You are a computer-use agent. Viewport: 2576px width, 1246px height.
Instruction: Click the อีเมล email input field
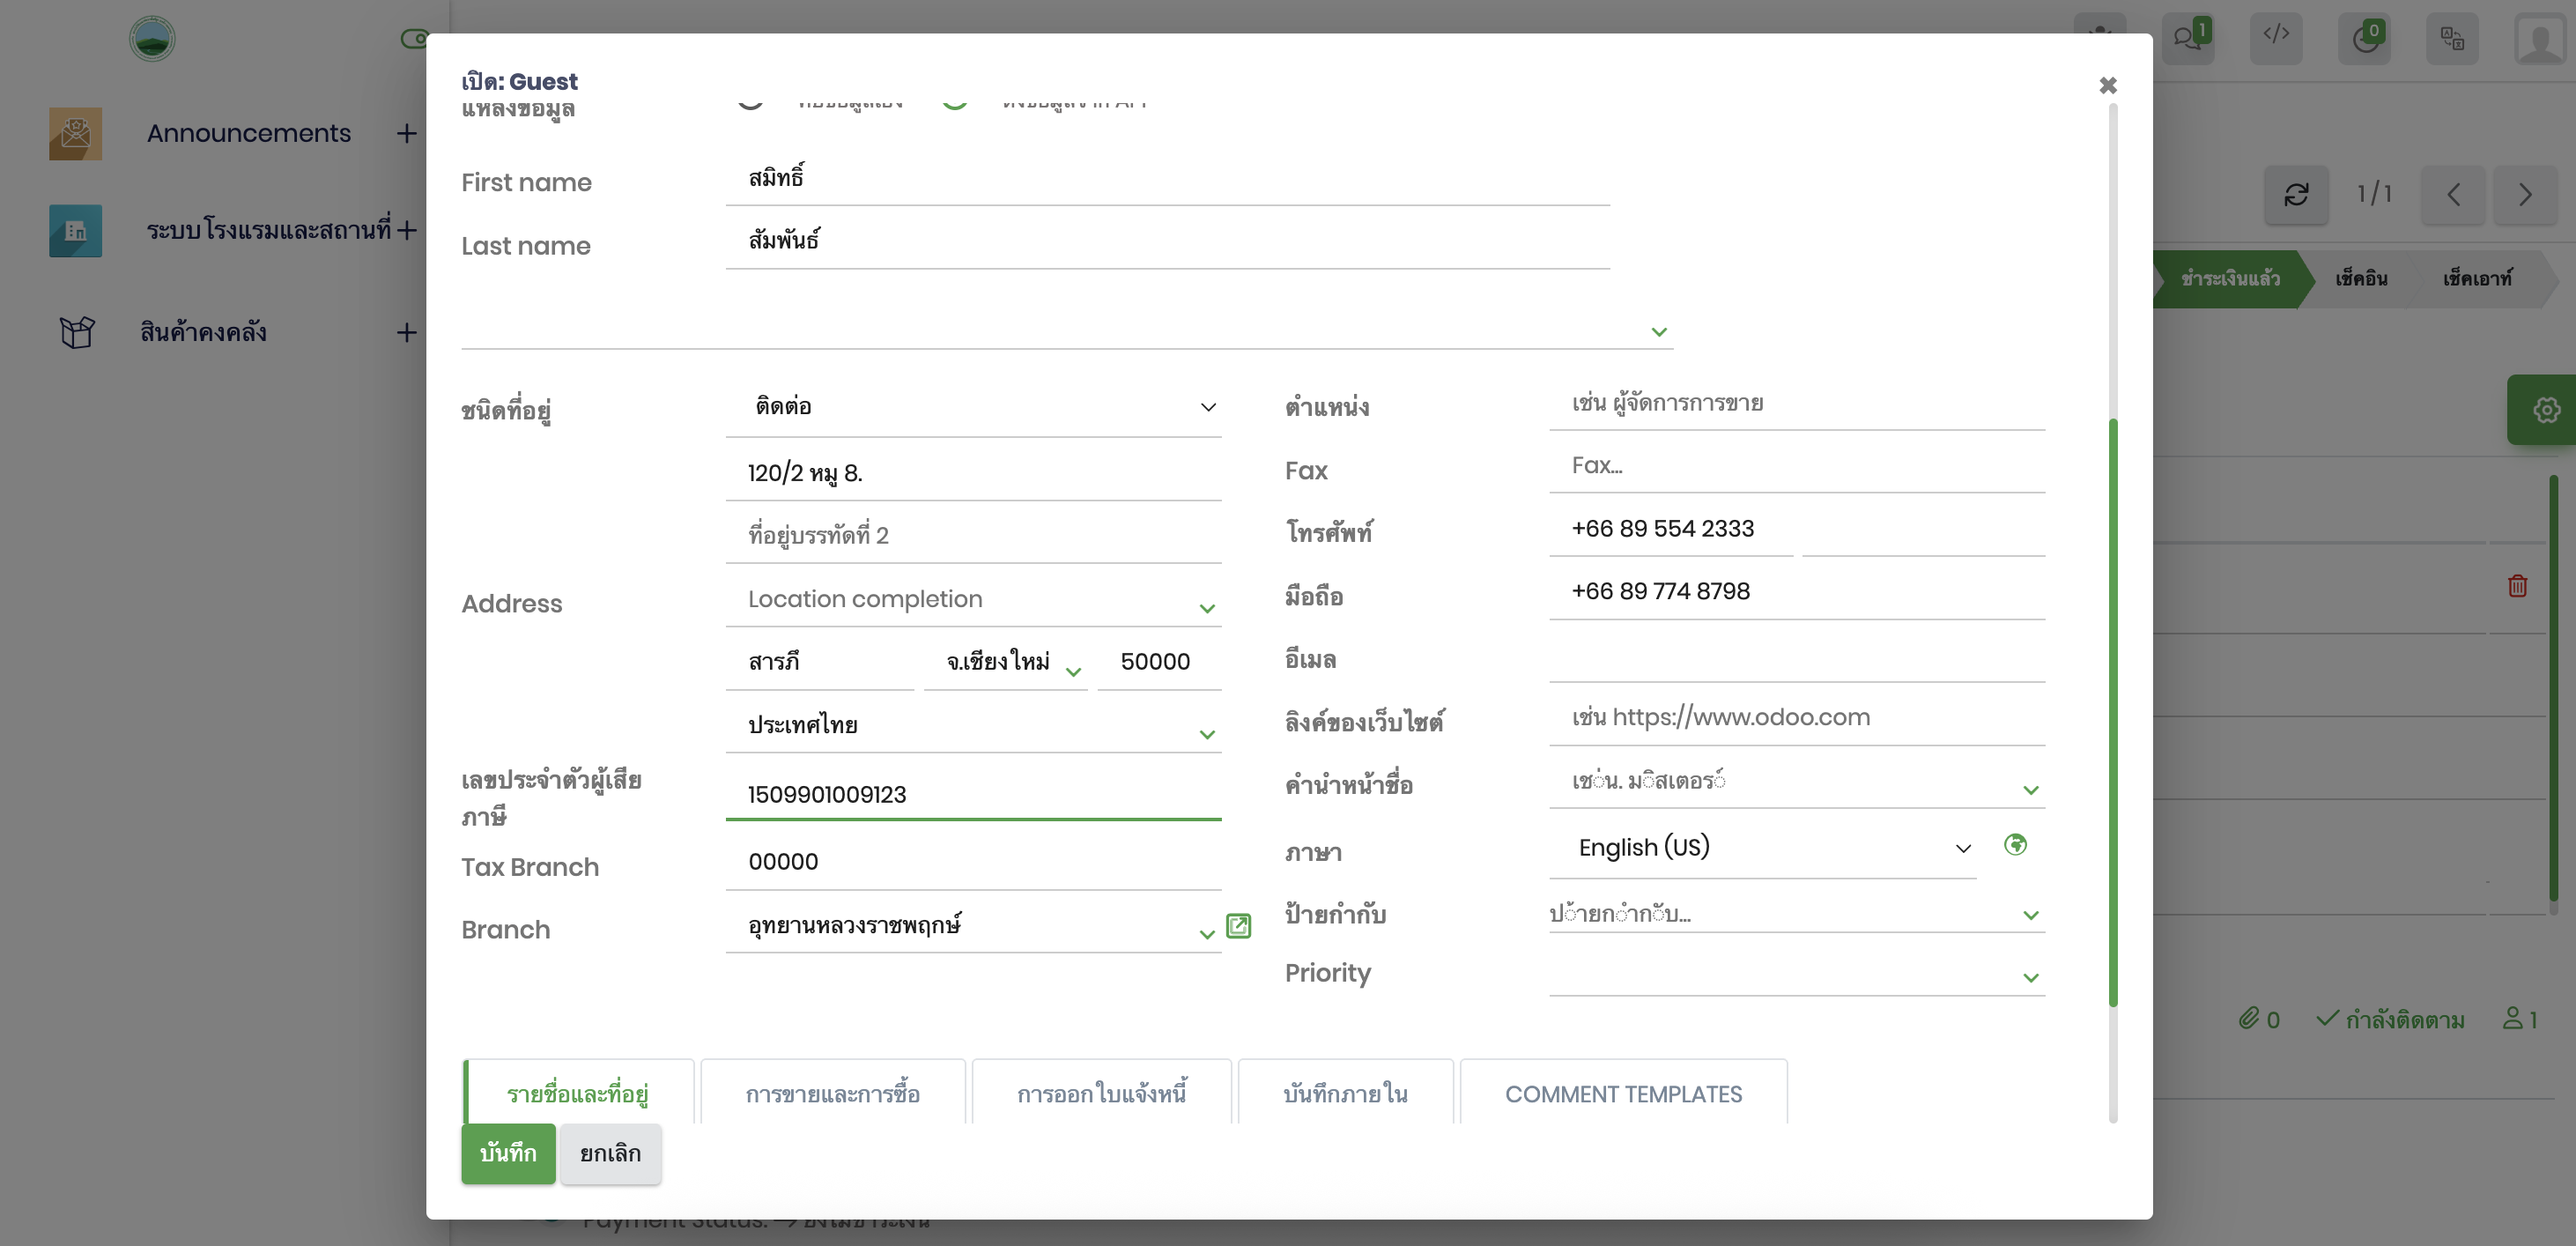[x=1796, y=658]
